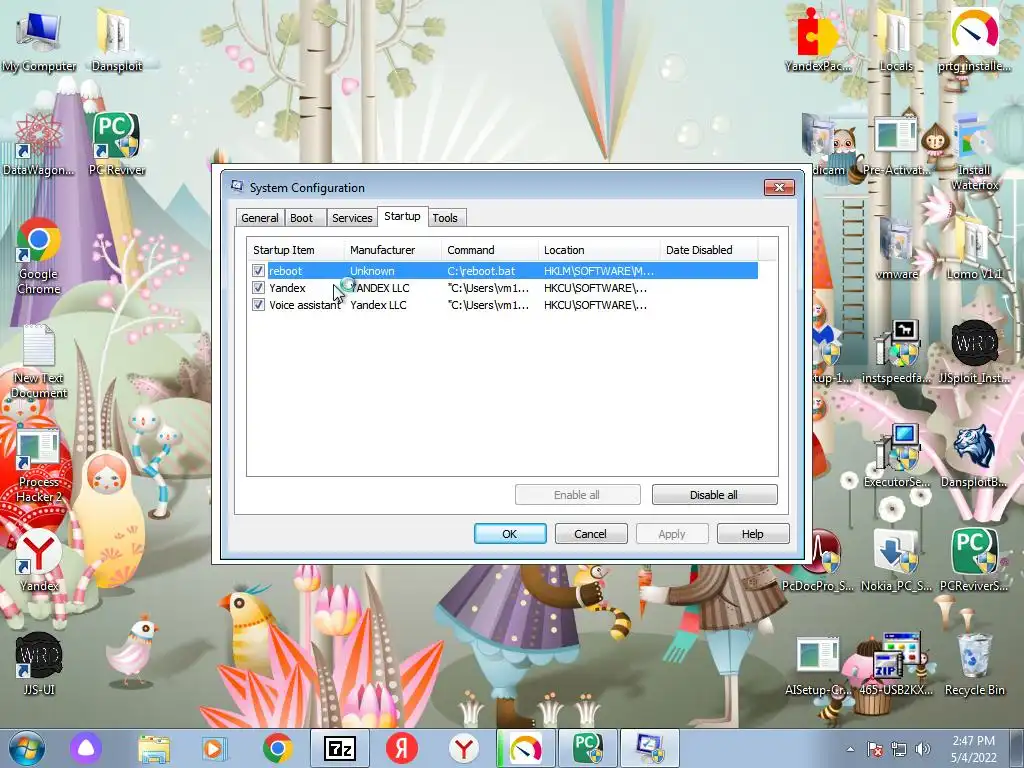The height and width of the screenshot is (768, 1024).
Task: Launch JJS-UI desktop shortcut
Action: pos(39,664)
